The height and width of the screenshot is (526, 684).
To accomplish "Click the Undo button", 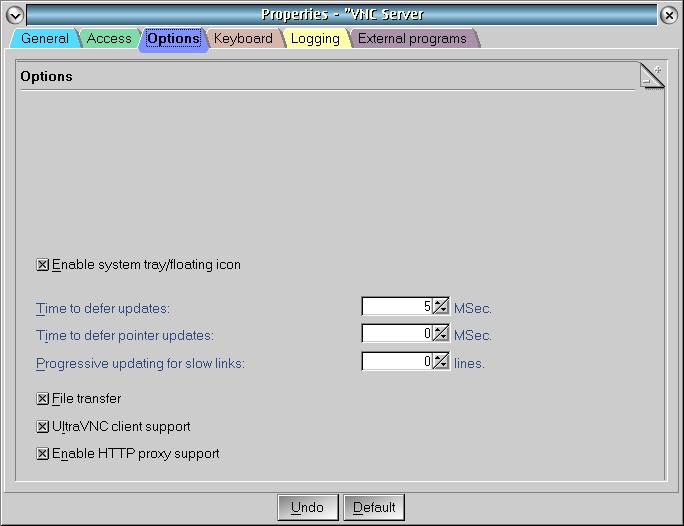I will 308,507.
